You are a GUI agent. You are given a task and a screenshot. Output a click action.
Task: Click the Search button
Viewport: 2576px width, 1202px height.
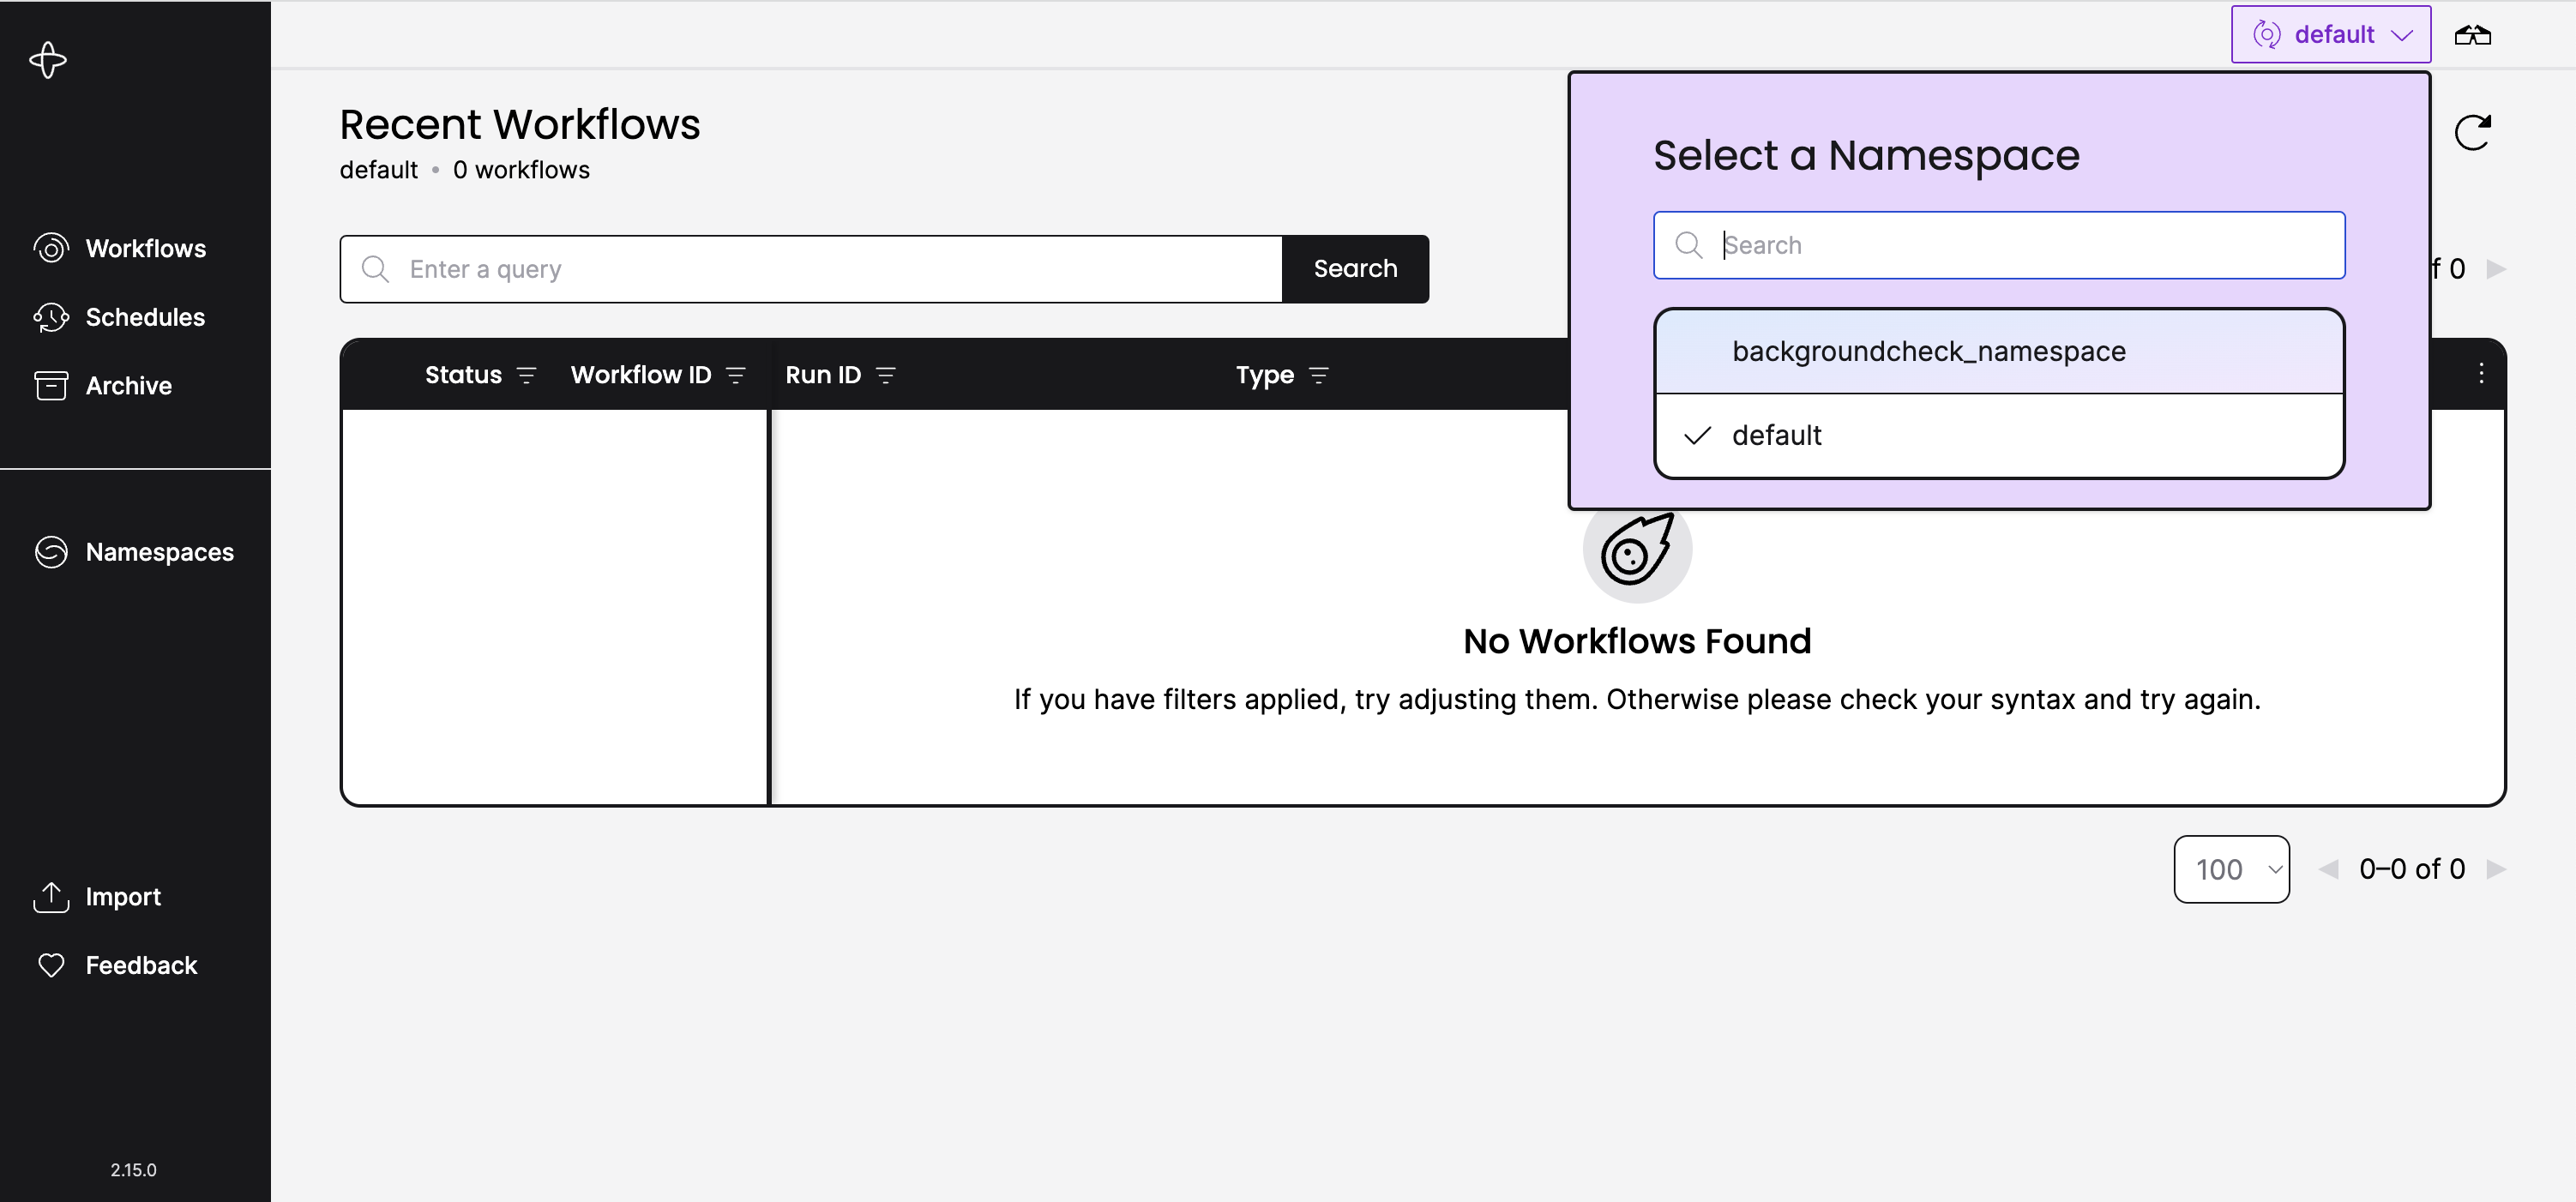[1355, 268]
